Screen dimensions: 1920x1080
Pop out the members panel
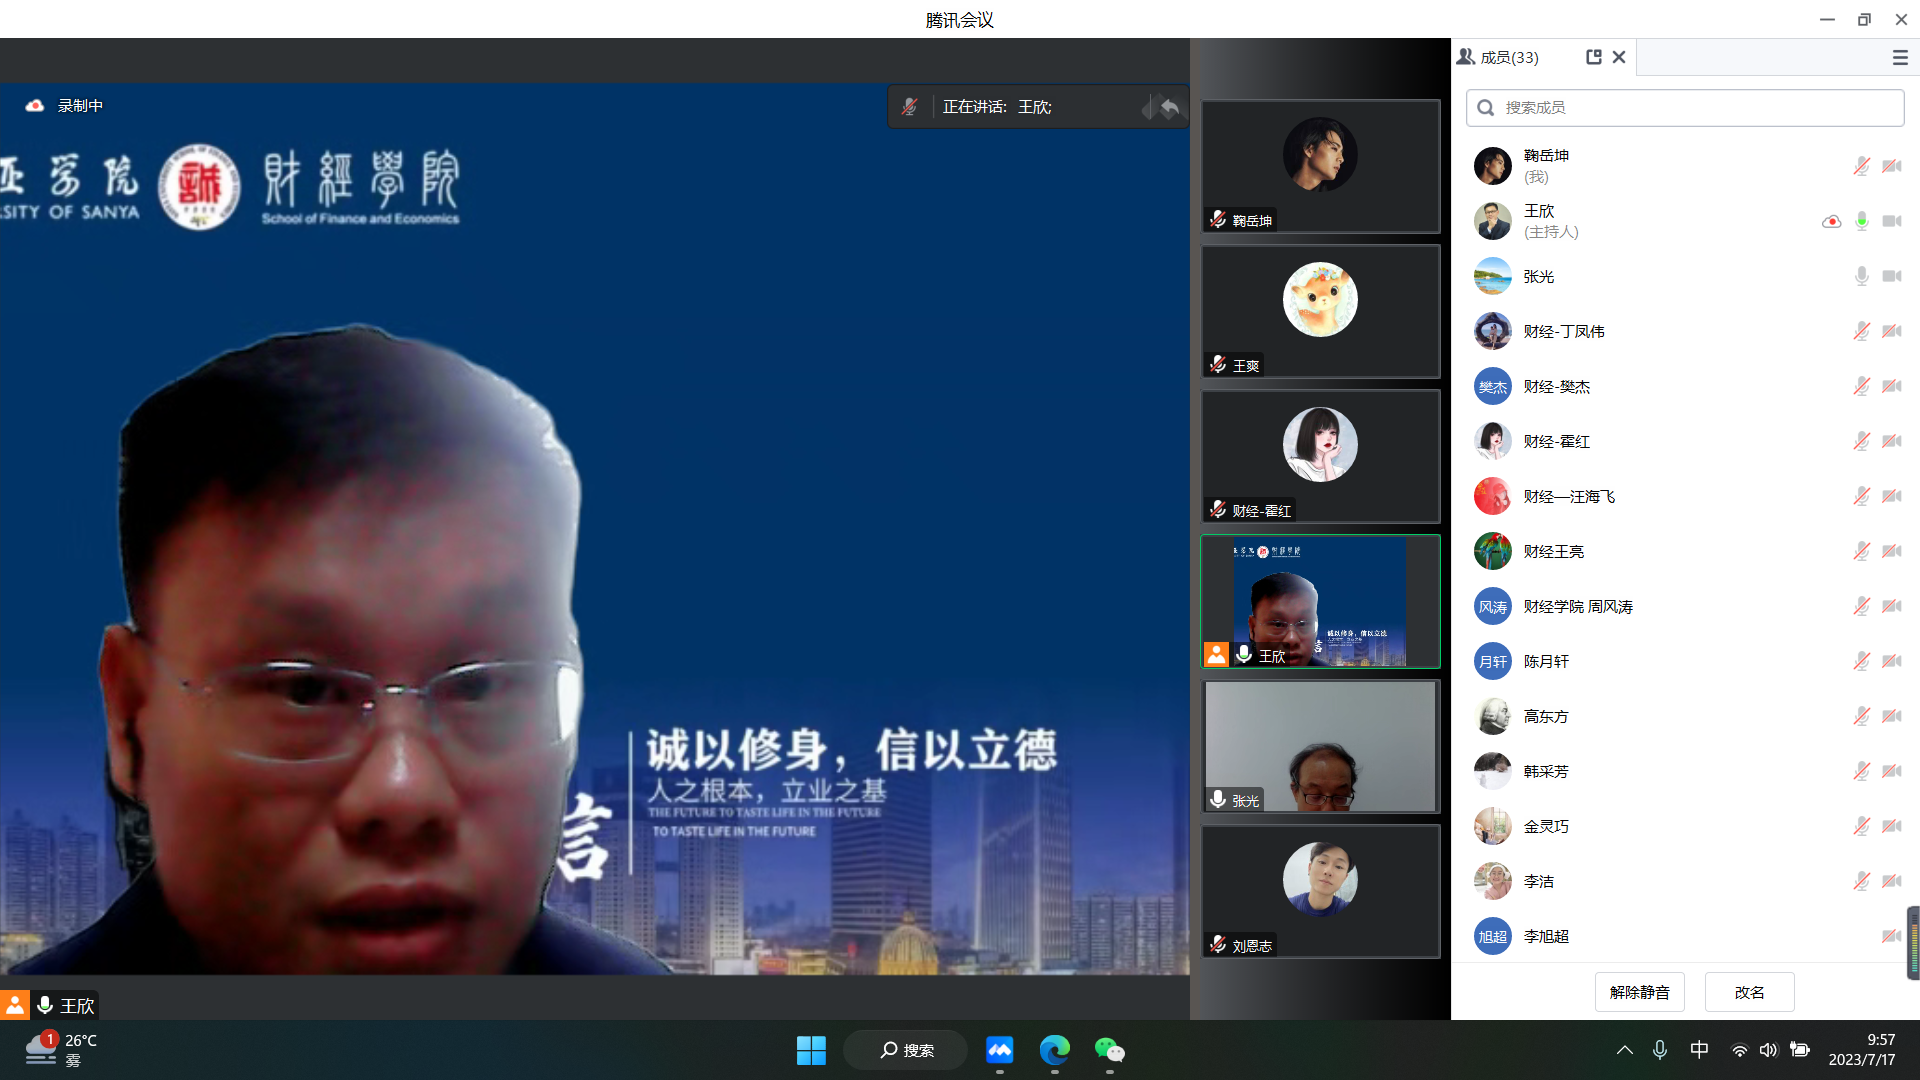tap(1594, 57)
